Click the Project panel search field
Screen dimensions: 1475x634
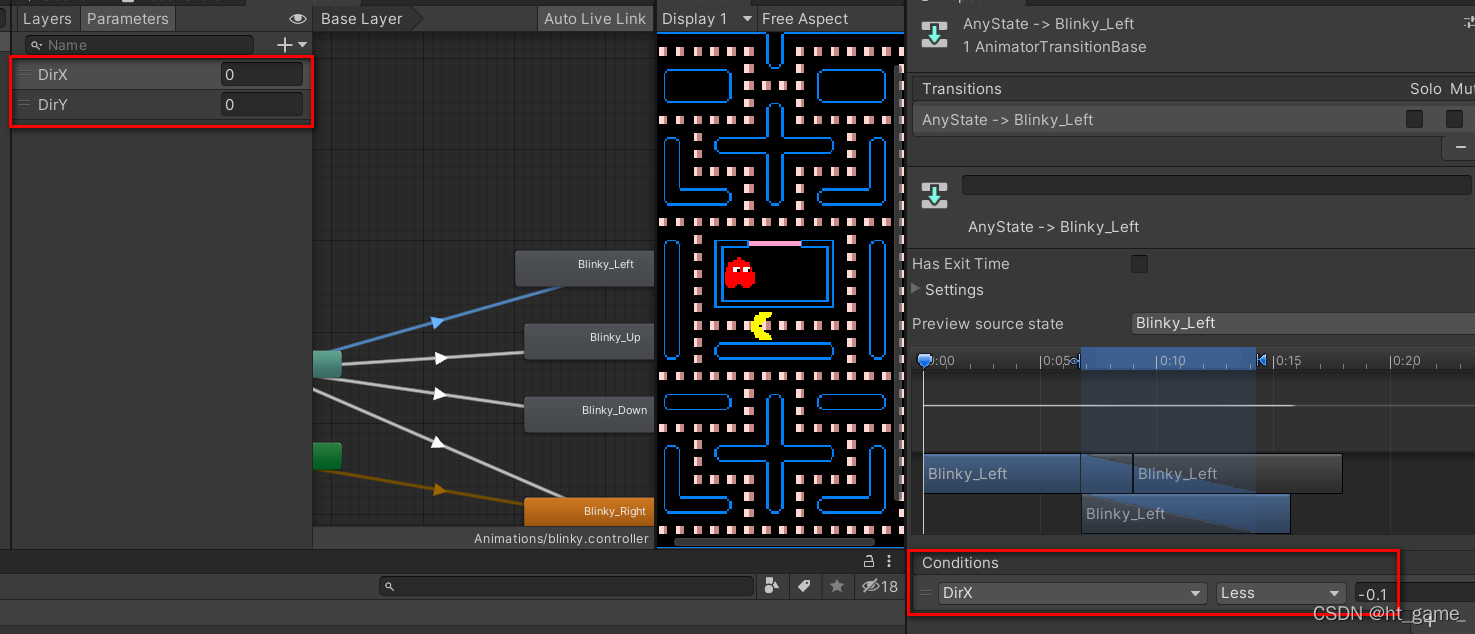point(566,587)
